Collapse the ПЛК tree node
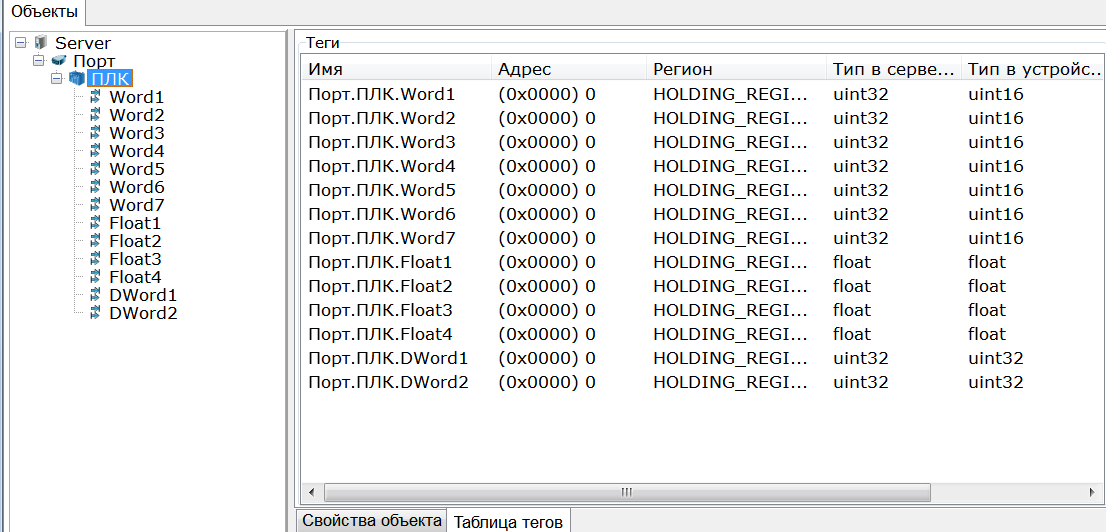 tap(57, 79)
